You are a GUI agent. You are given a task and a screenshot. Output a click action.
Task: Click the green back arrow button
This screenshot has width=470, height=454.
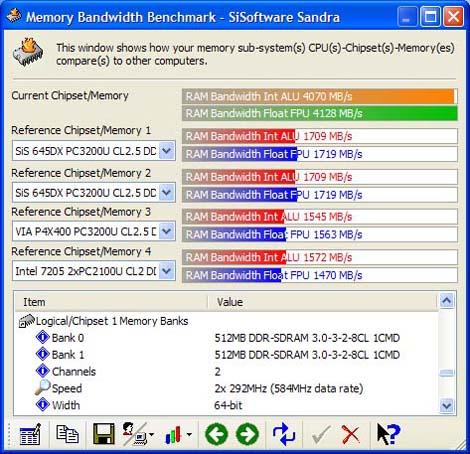click(x=216, y=434)
